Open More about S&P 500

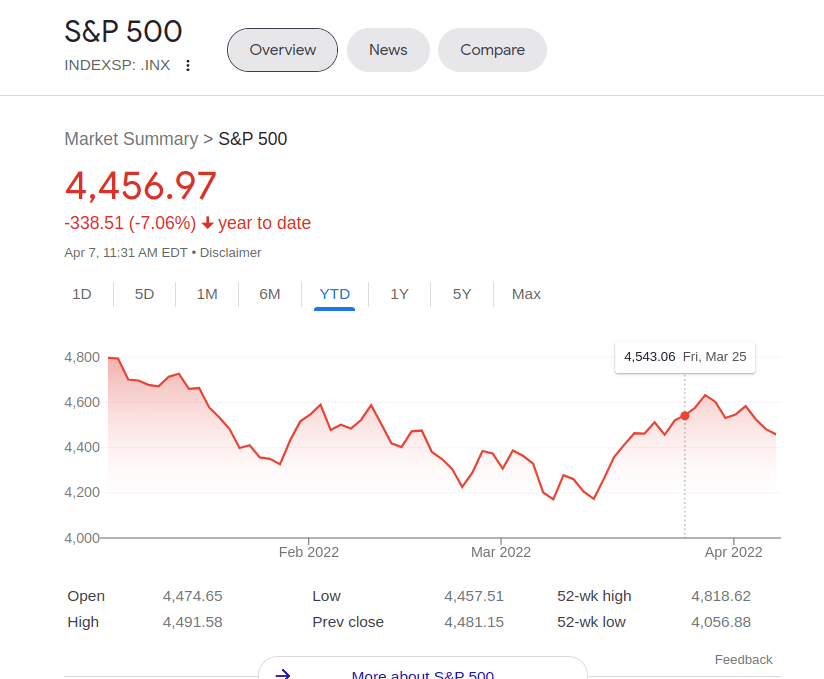pos(422,675)
